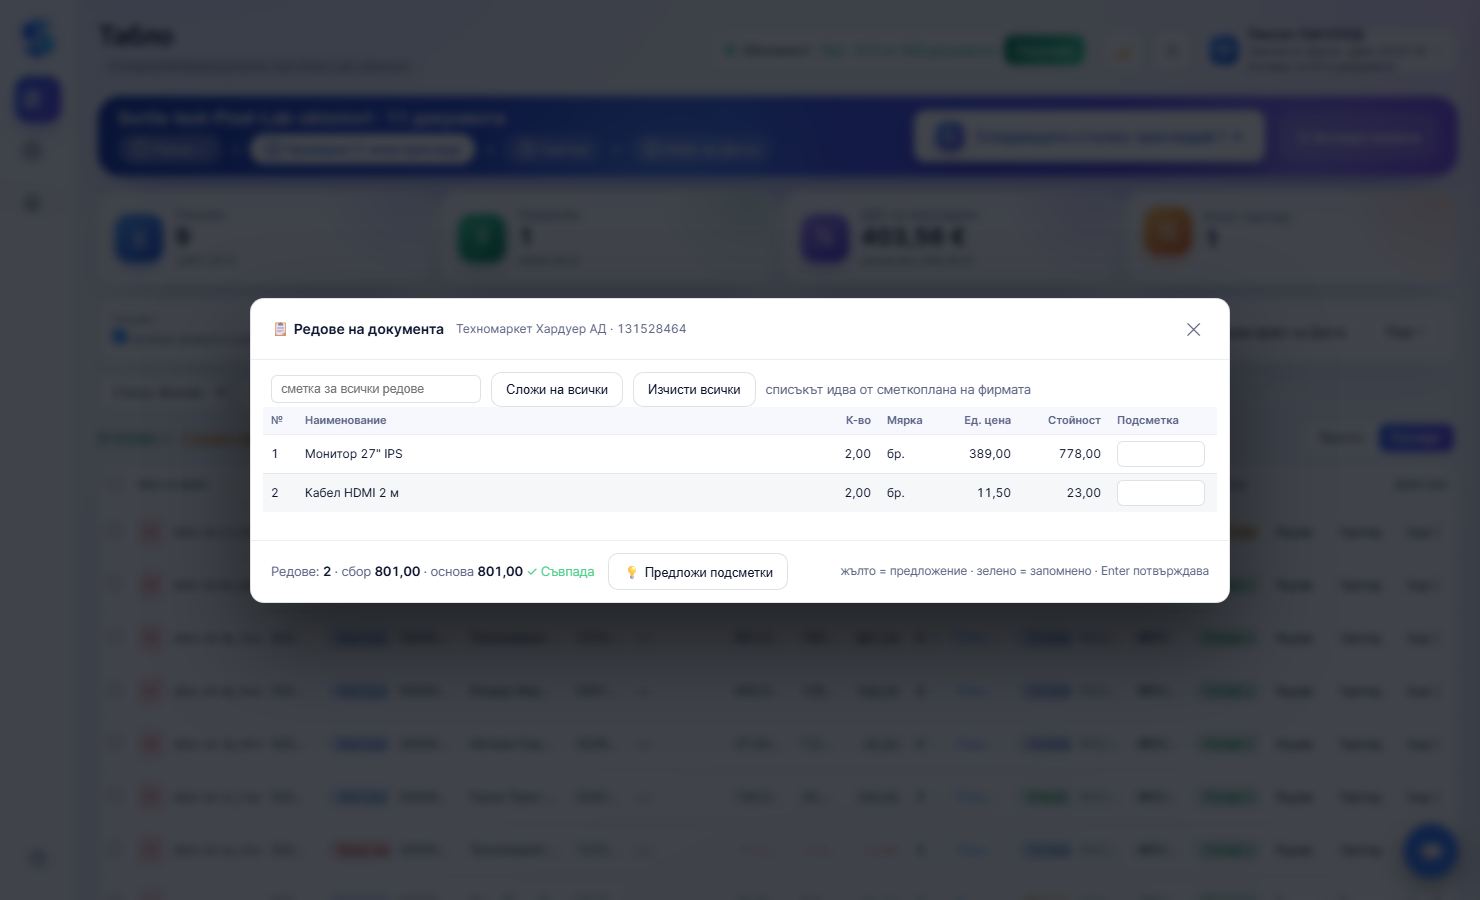Click the chat bubble icon in background page

tap(1430, 851)
